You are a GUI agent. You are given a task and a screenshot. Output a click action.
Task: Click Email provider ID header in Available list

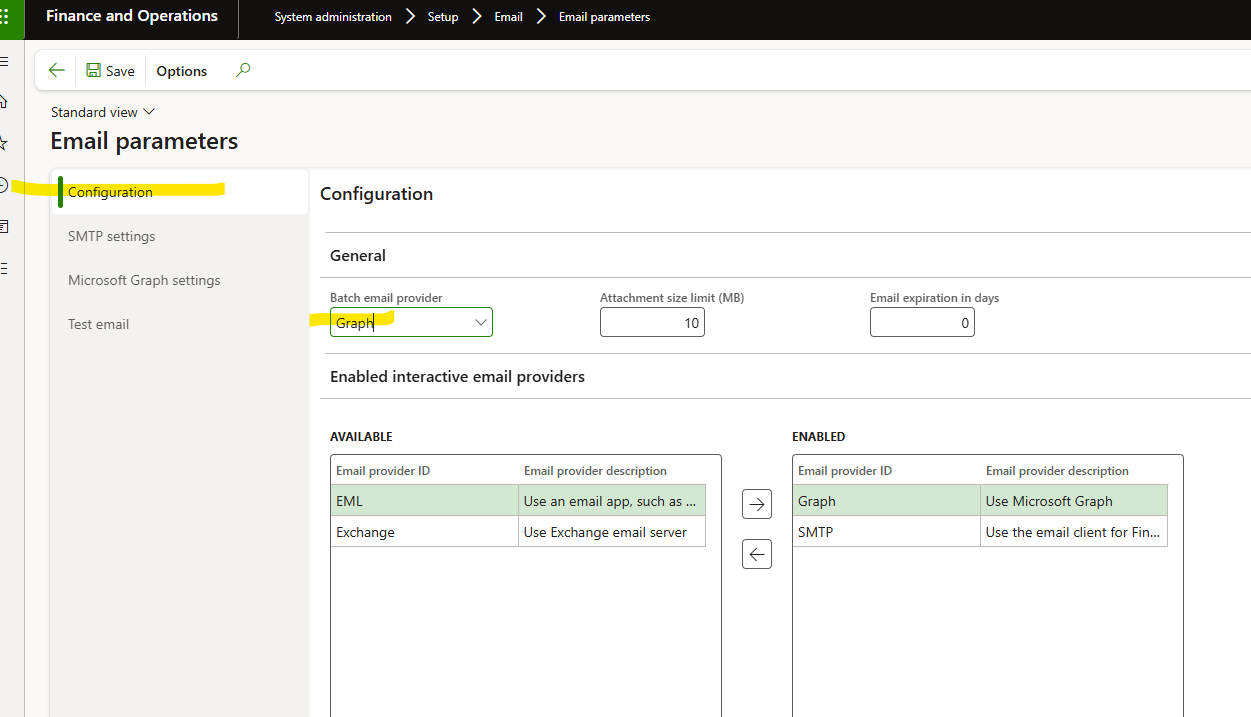tap(383, 471)
